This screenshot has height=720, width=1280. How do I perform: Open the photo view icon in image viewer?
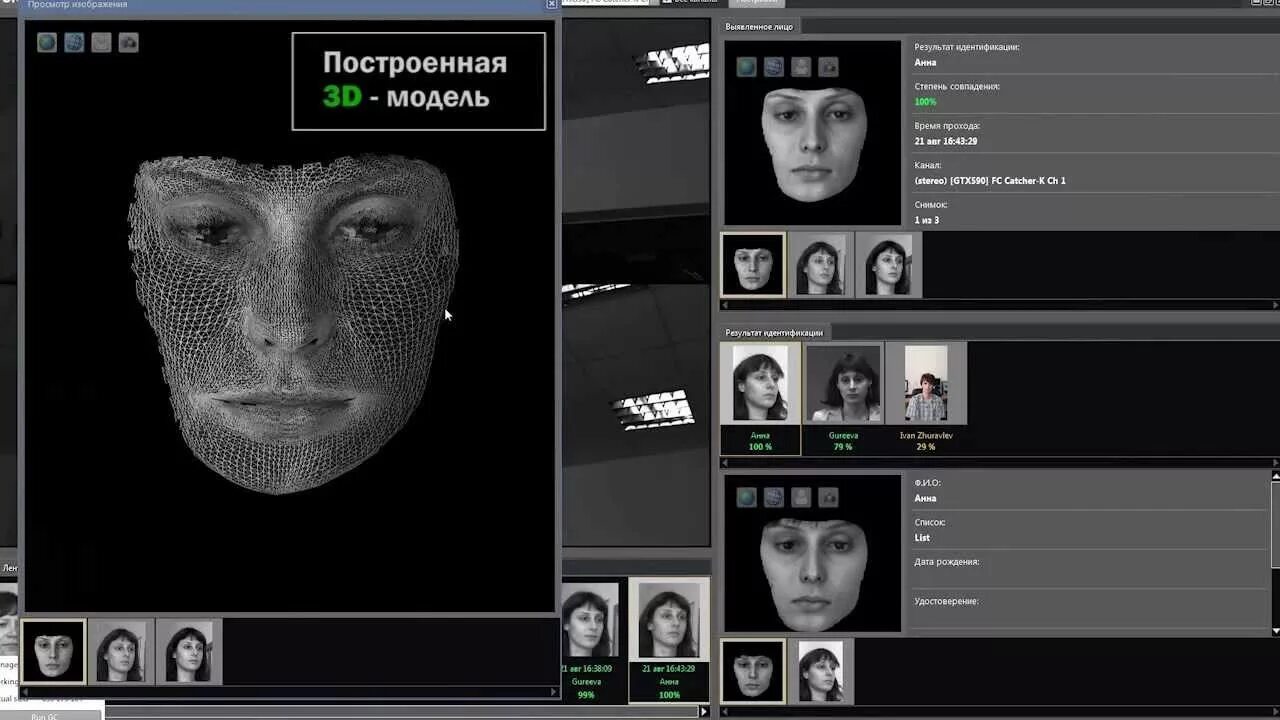pos(128,42)
